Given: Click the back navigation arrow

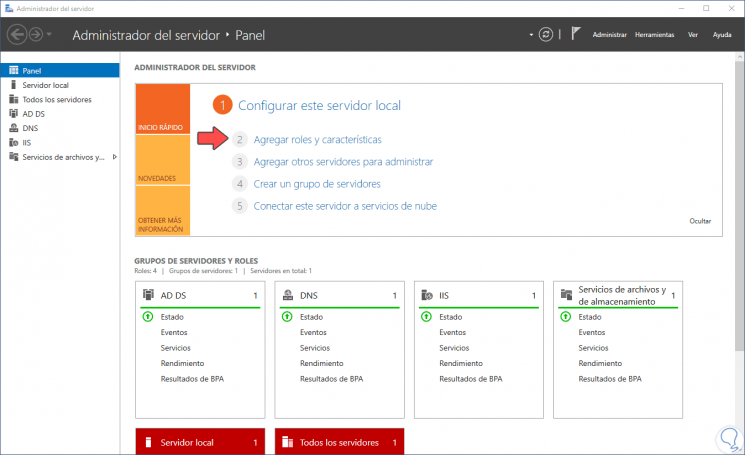Looking at the screenshot, I should [x=18, y=34].
